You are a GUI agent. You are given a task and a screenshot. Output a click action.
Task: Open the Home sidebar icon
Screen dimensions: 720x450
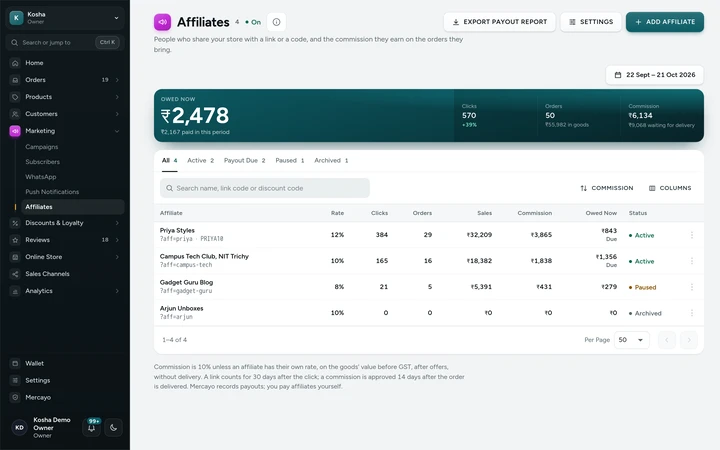pos(15,63)
